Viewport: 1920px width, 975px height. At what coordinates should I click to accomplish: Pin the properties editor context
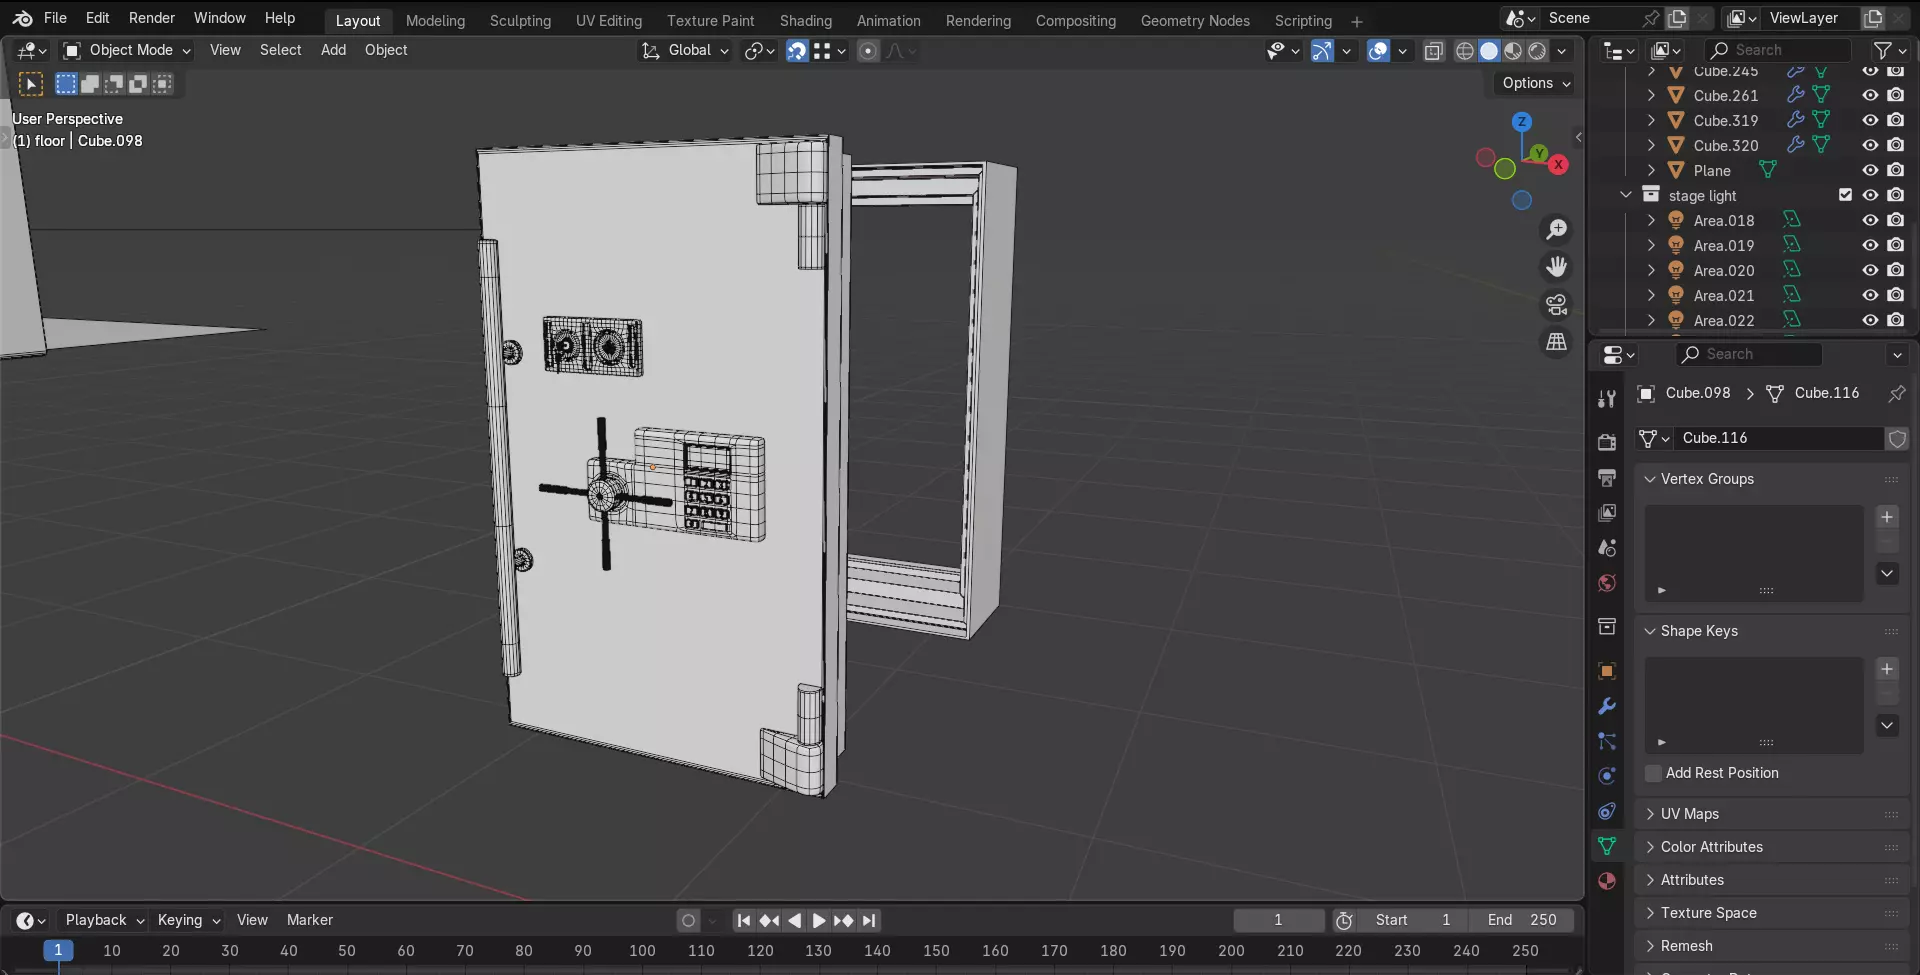click(x=1897, y=393)
